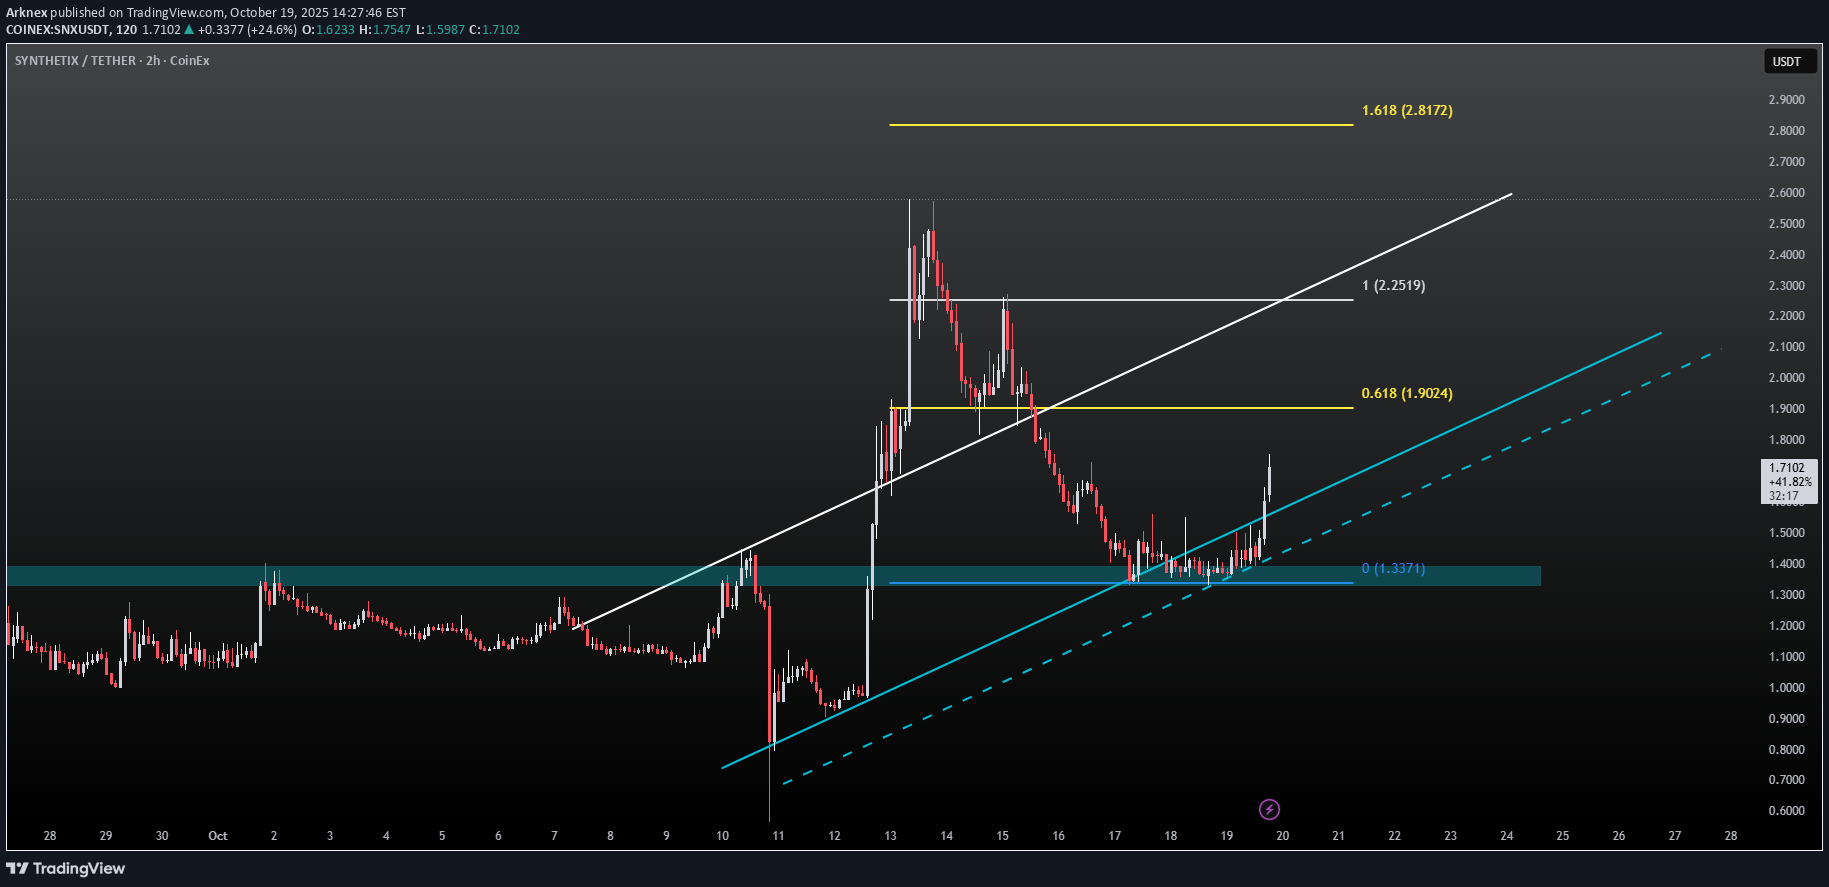The width and height of the screenshot is (1829, 887).
Task: Select the 0 (1.3371) Fibonacci label
Action: (1393, 569)
